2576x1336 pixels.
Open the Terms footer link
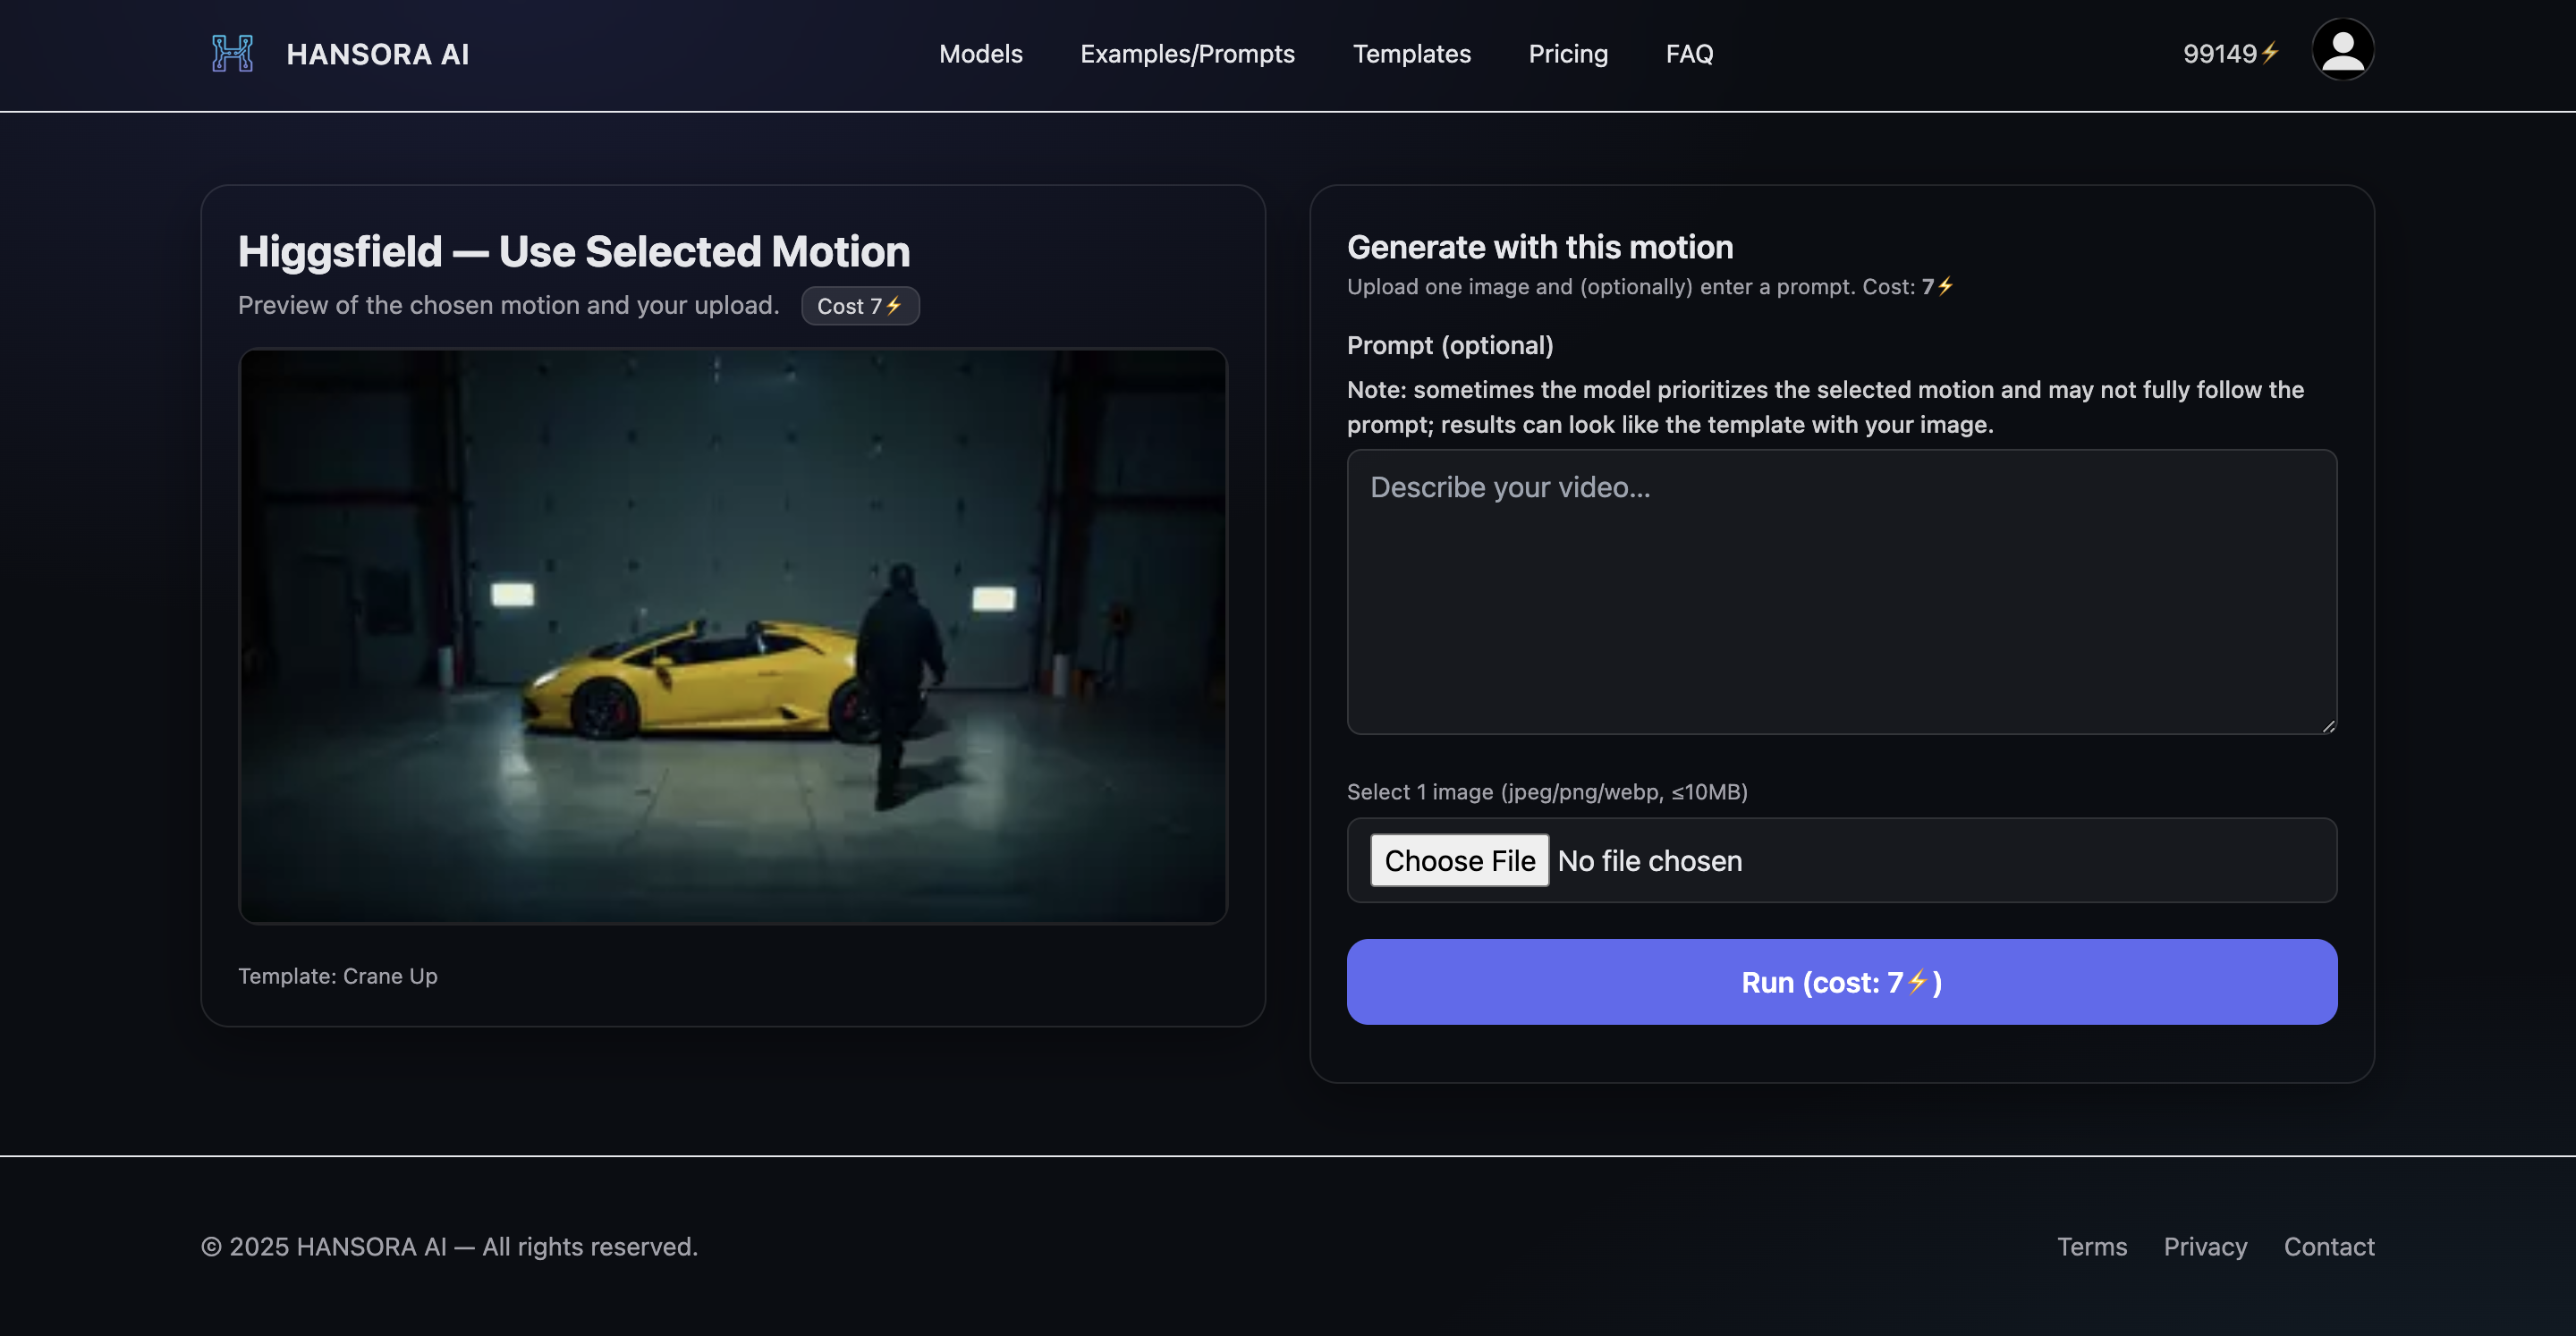click(x=2091, y=1247)
